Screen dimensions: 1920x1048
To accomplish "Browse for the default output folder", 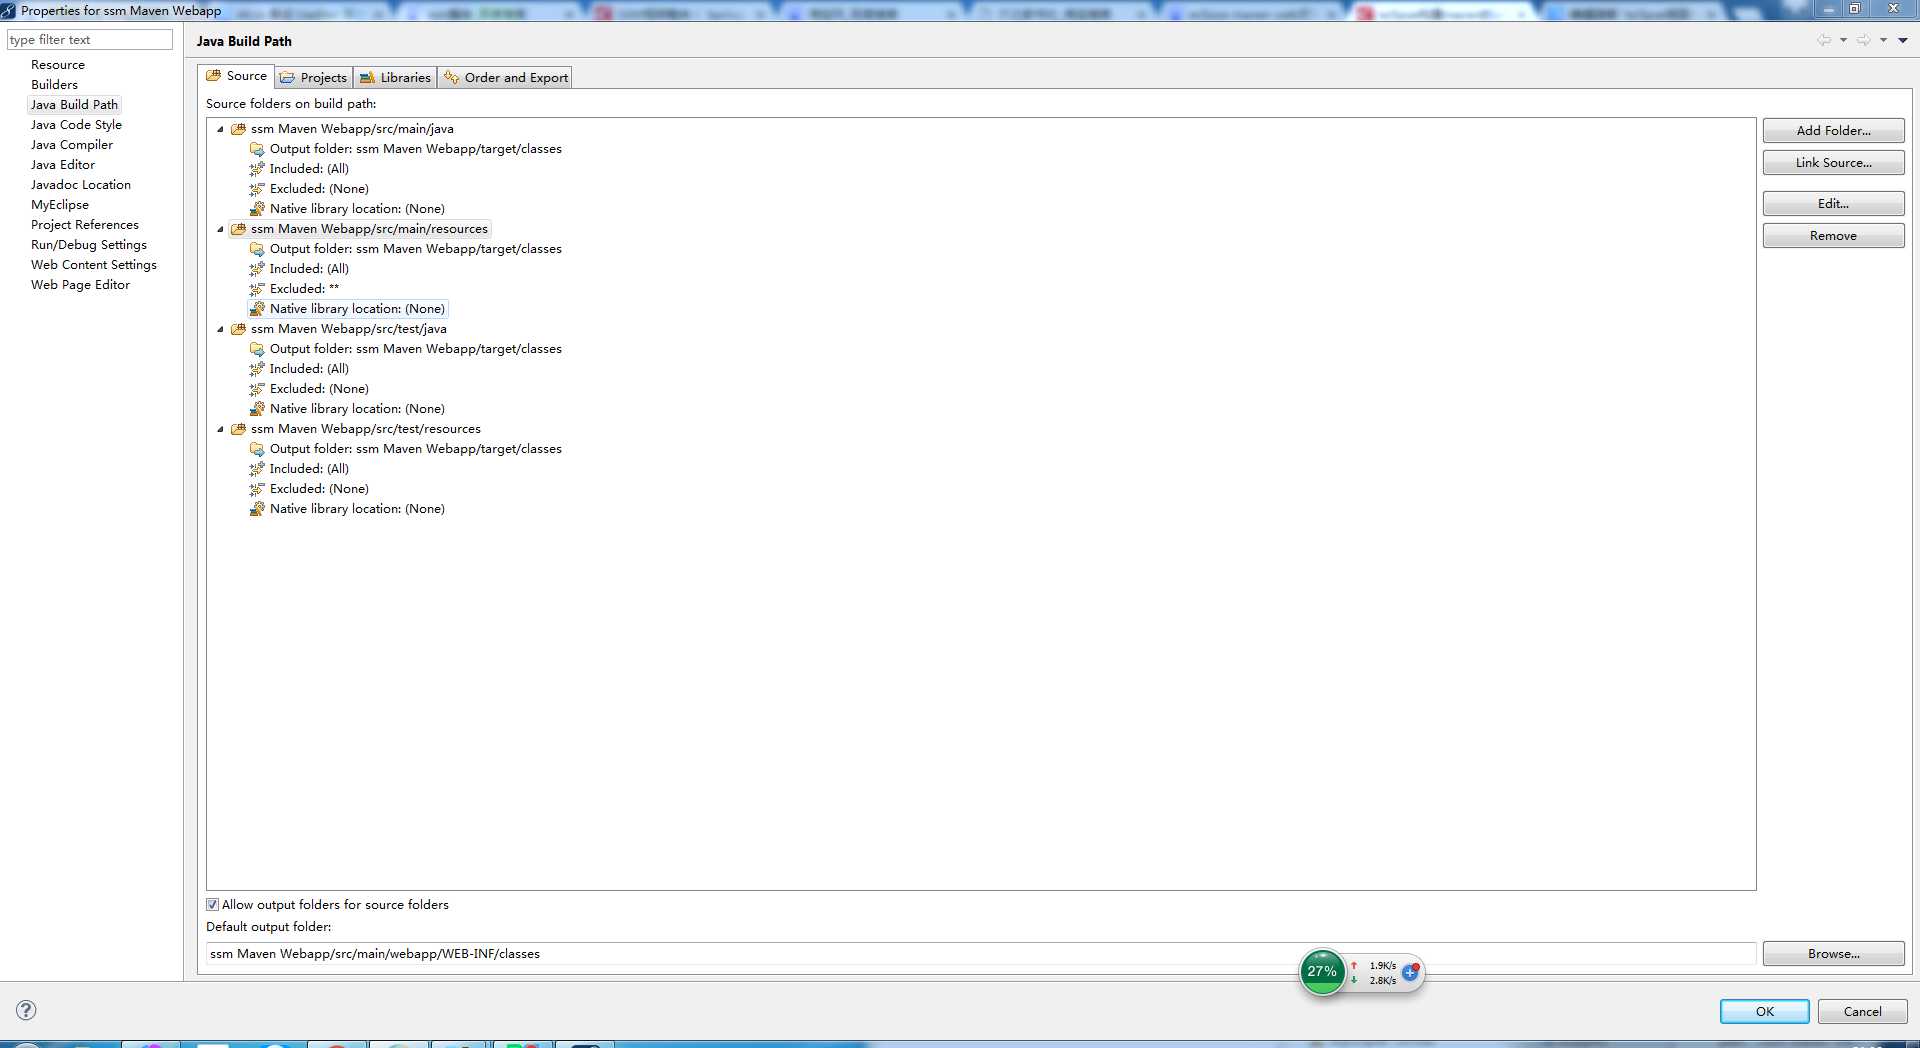I will (1833, 954).
